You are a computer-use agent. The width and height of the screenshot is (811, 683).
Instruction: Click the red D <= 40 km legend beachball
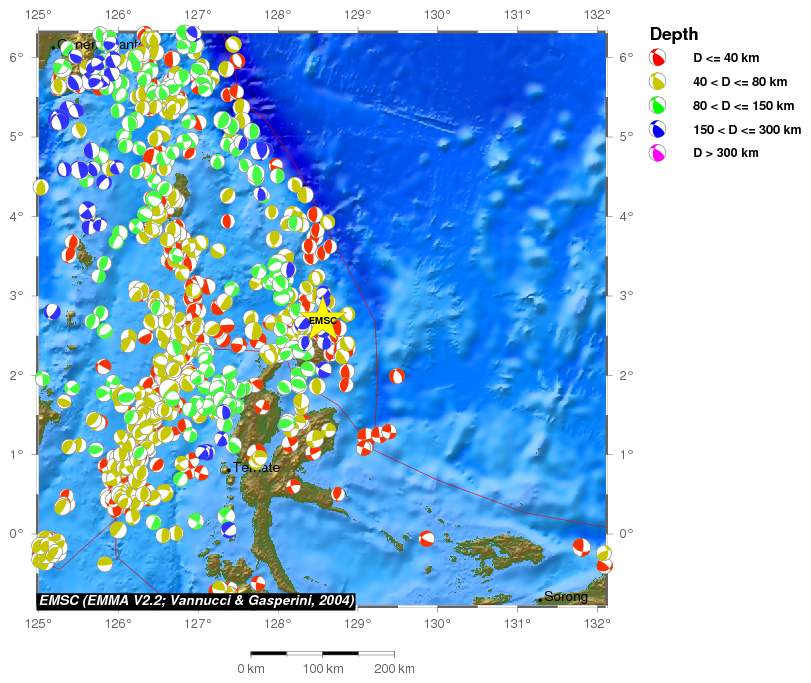659,57
